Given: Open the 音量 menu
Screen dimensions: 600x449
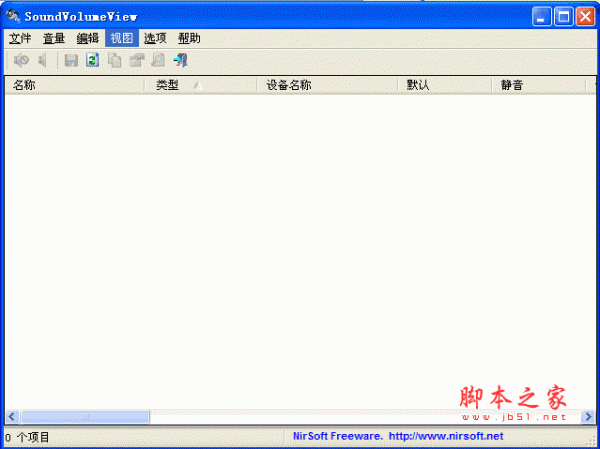Looking at the screenshot, I should pos(54,38).
